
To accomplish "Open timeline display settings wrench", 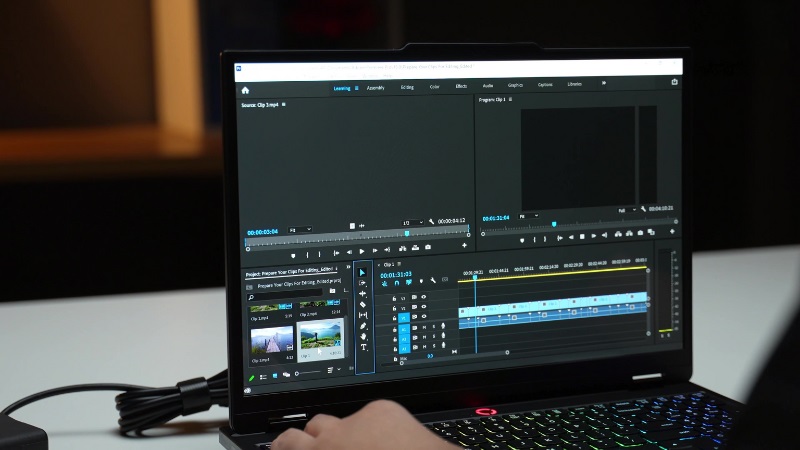I will click(433, 281).
